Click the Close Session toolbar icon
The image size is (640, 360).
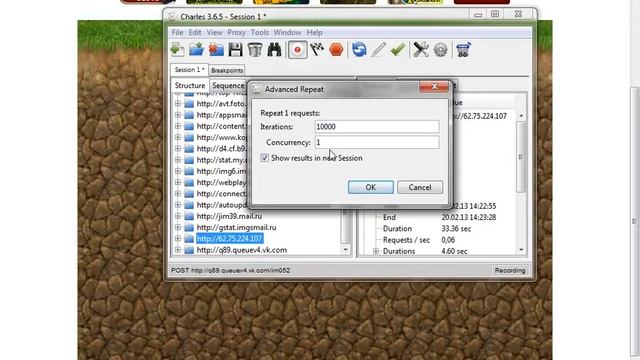tap(216, 50)
